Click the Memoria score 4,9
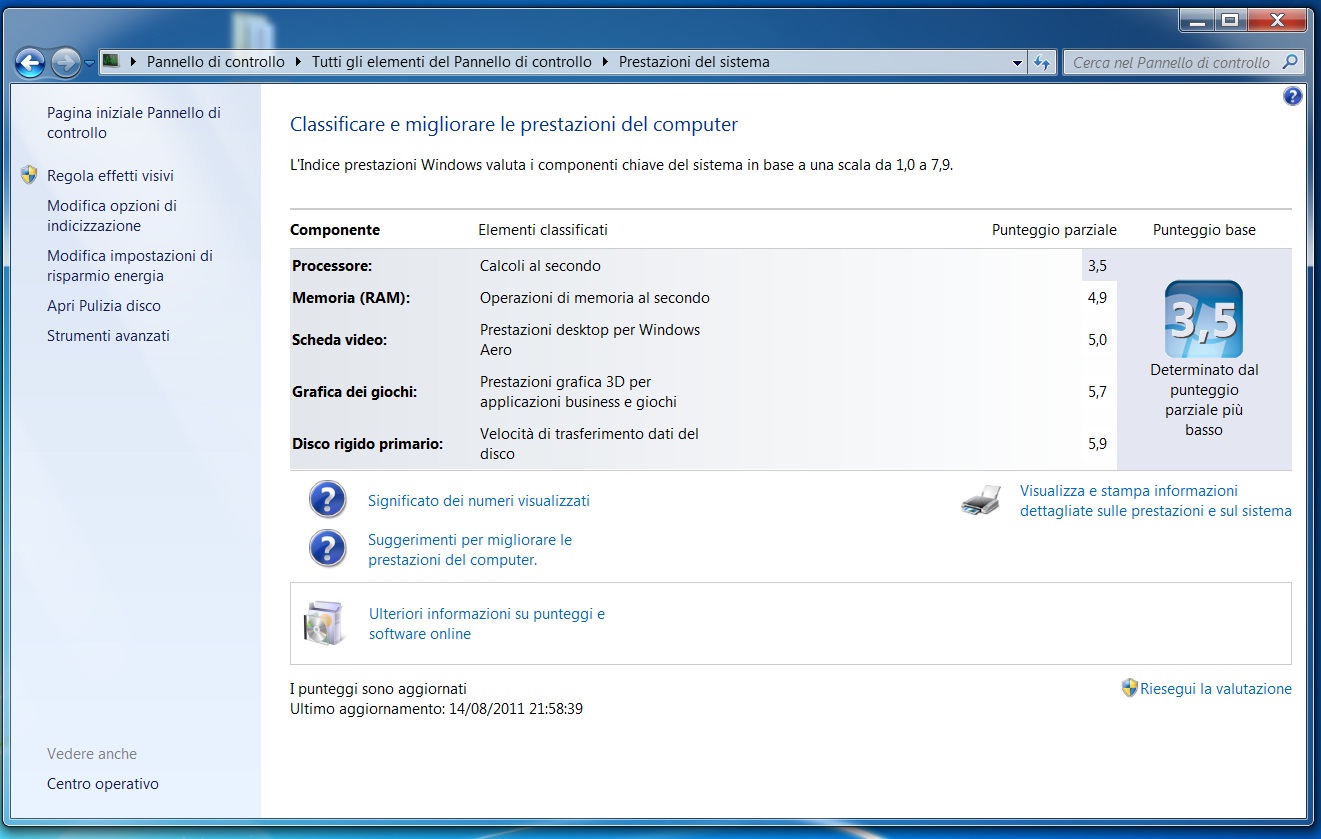1321x839 pixels. [x=1097, y=298]
